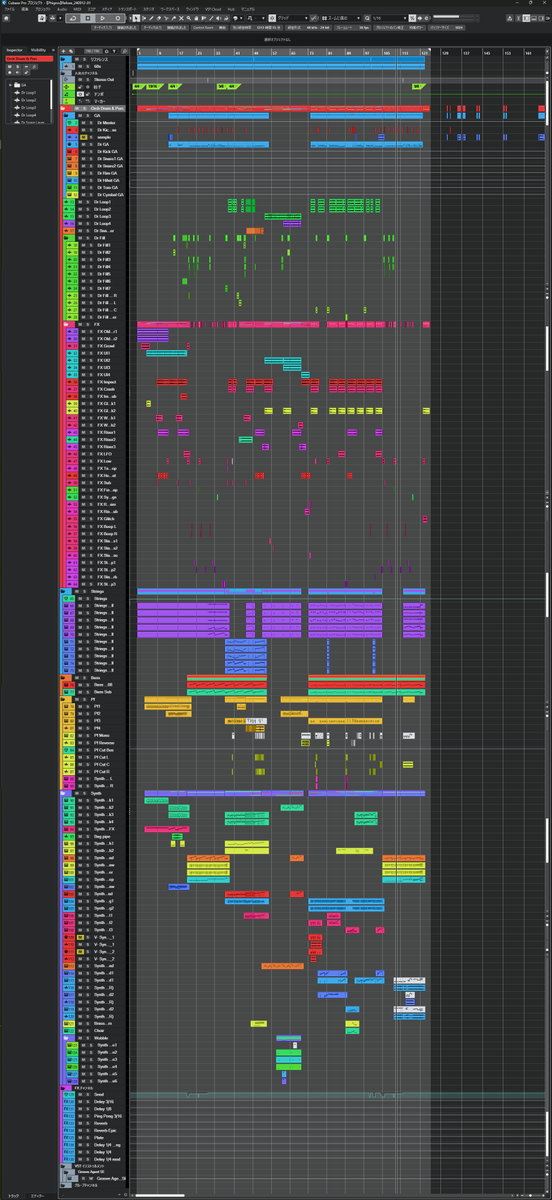Select the Delay 1/8 channel name
This screenshot has width=552, height=1200.
pos(104,1109)
